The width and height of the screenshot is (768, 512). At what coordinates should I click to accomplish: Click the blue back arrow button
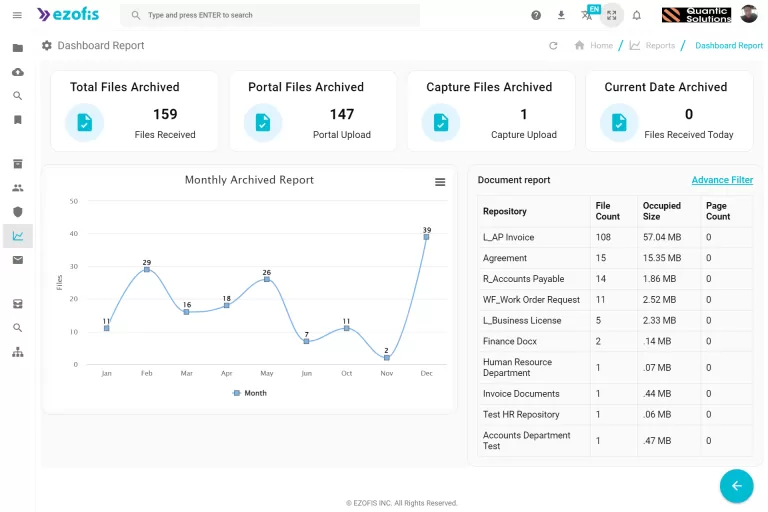pyautogui.click(x=736, y=485)
